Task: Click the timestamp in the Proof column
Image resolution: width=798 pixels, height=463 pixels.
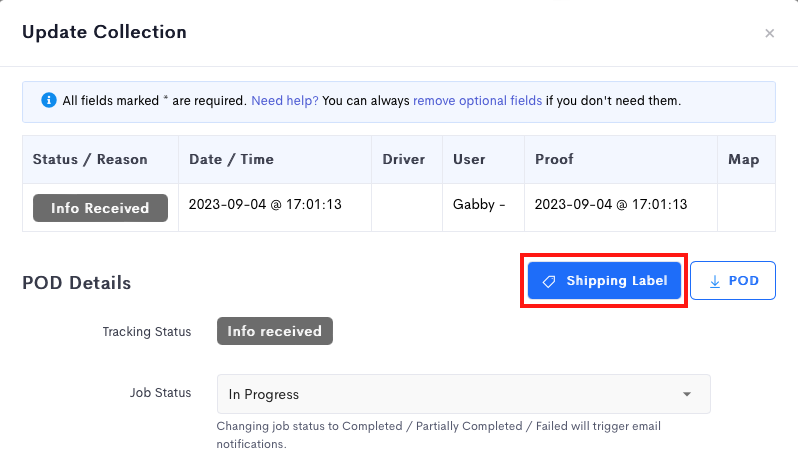Action: [611, 205]
